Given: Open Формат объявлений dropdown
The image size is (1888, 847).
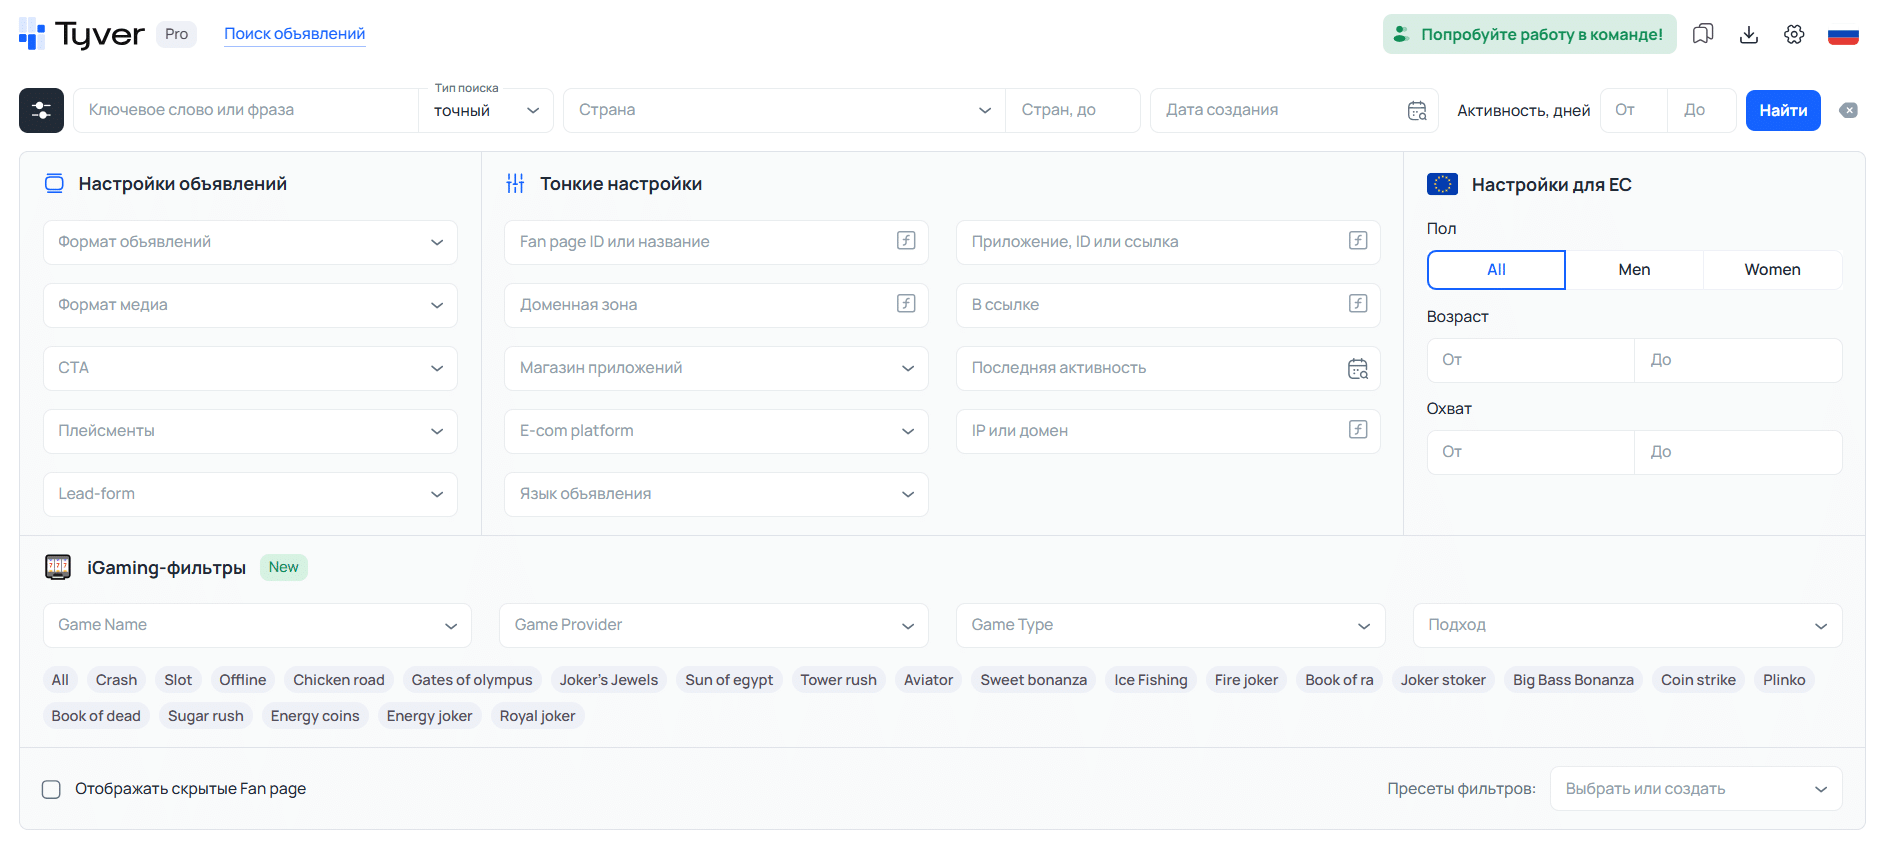Looking at the screenshot, I should pos(250,242).
